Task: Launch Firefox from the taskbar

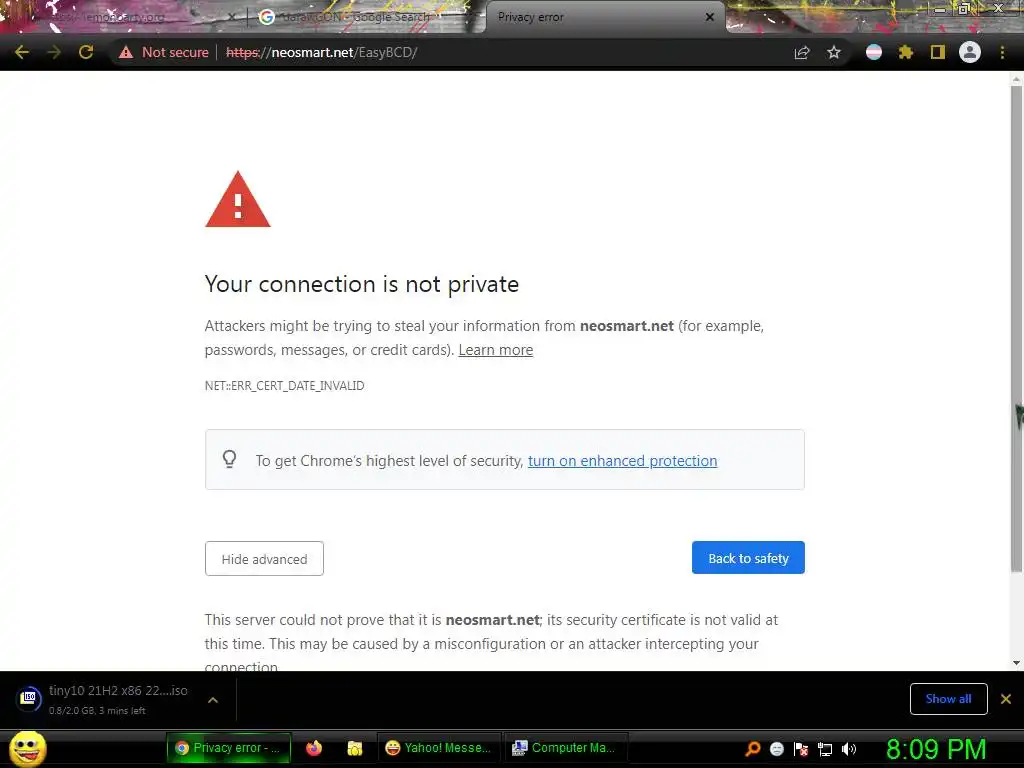Action: click(314, 748)
